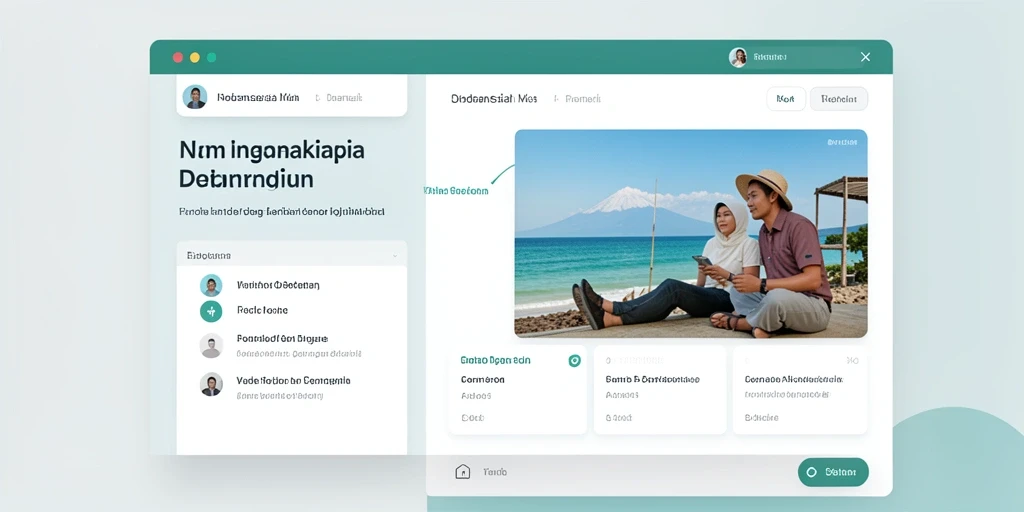The height and width of the screenshot is (512, 1024).
Task: Click the red traffic-light button
Action: 178,57
